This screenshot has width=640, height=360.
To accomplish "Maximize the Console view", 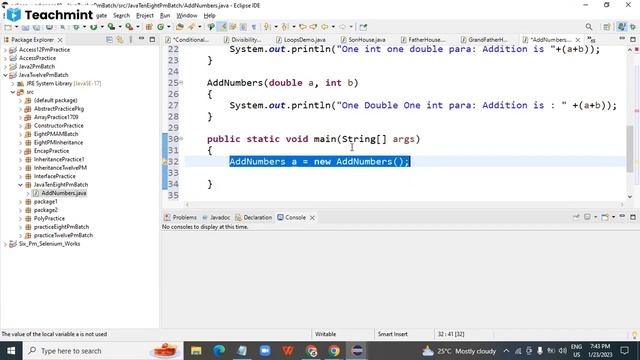I will [633, 217].
